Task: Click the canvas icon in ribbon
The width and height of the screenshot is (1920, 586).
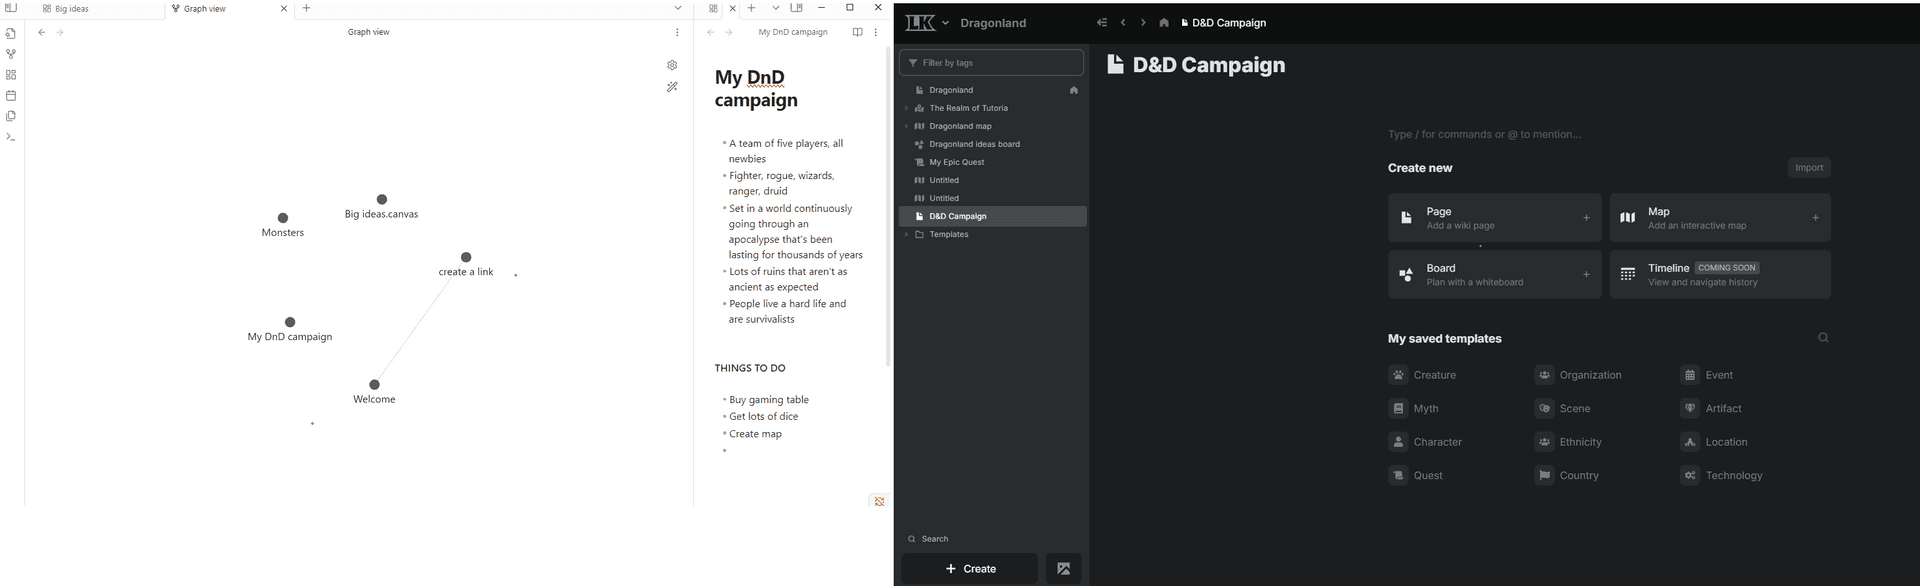Action: (11, 75)
